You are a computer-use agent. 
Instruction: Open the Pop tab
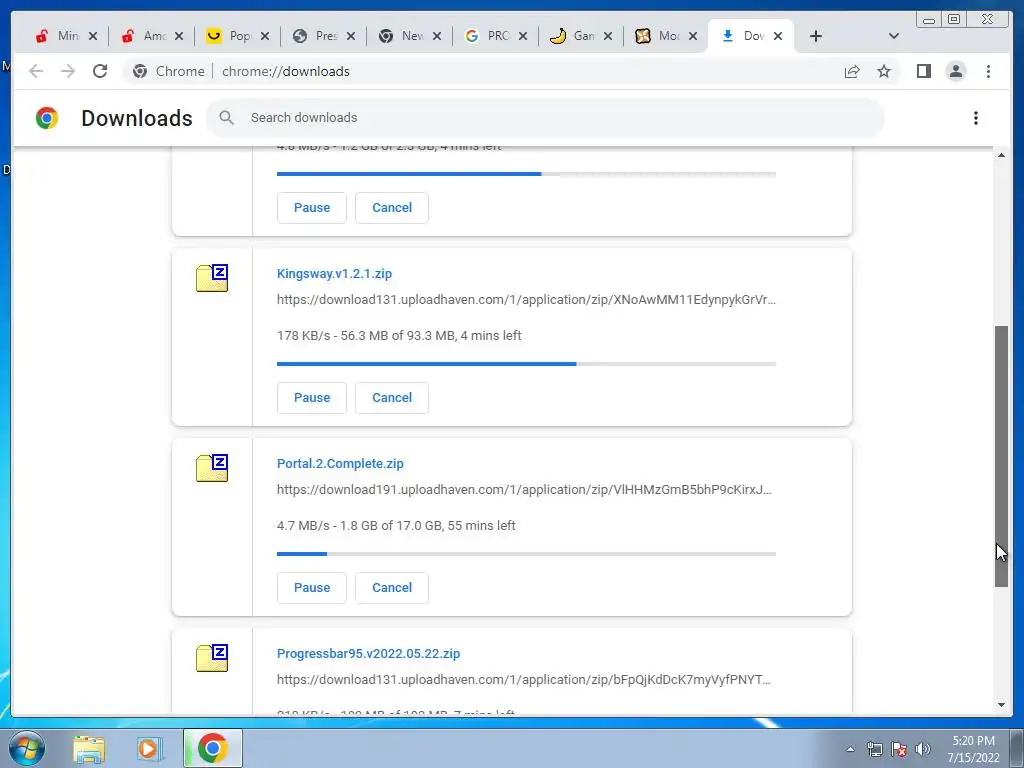230,36
